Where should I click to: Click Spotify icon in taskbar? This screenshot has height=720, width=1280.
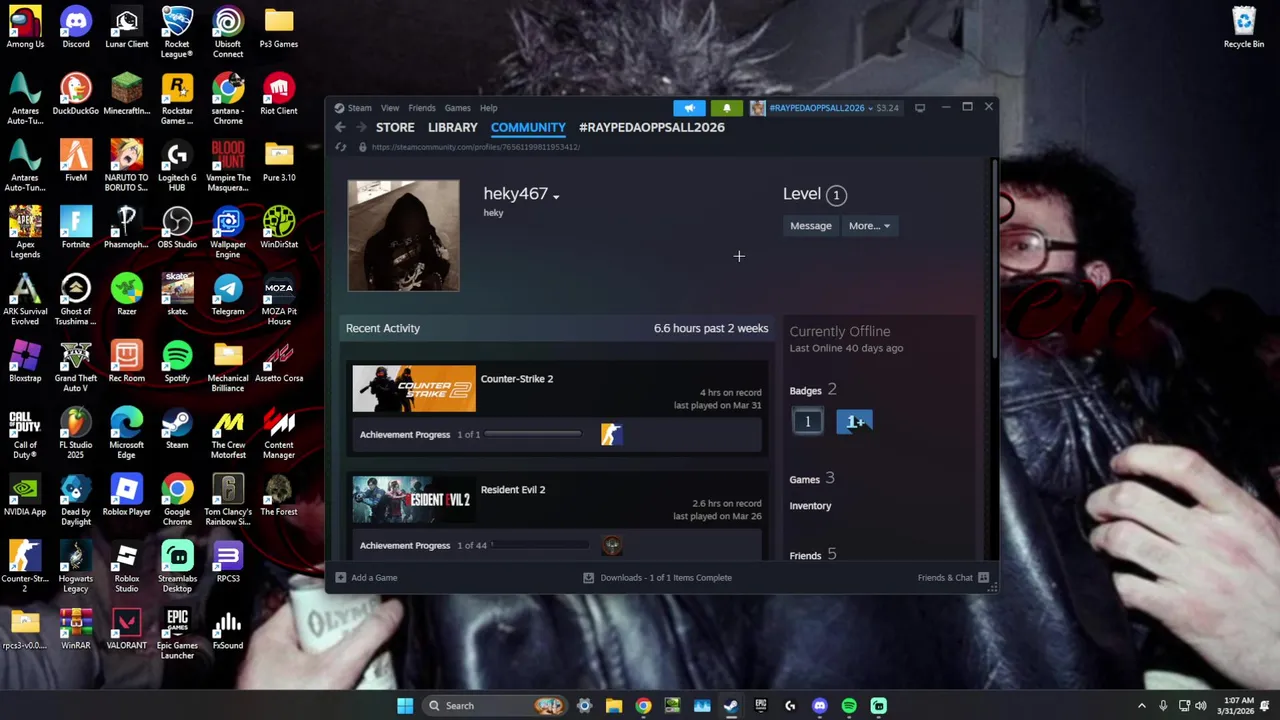(849, 705)
